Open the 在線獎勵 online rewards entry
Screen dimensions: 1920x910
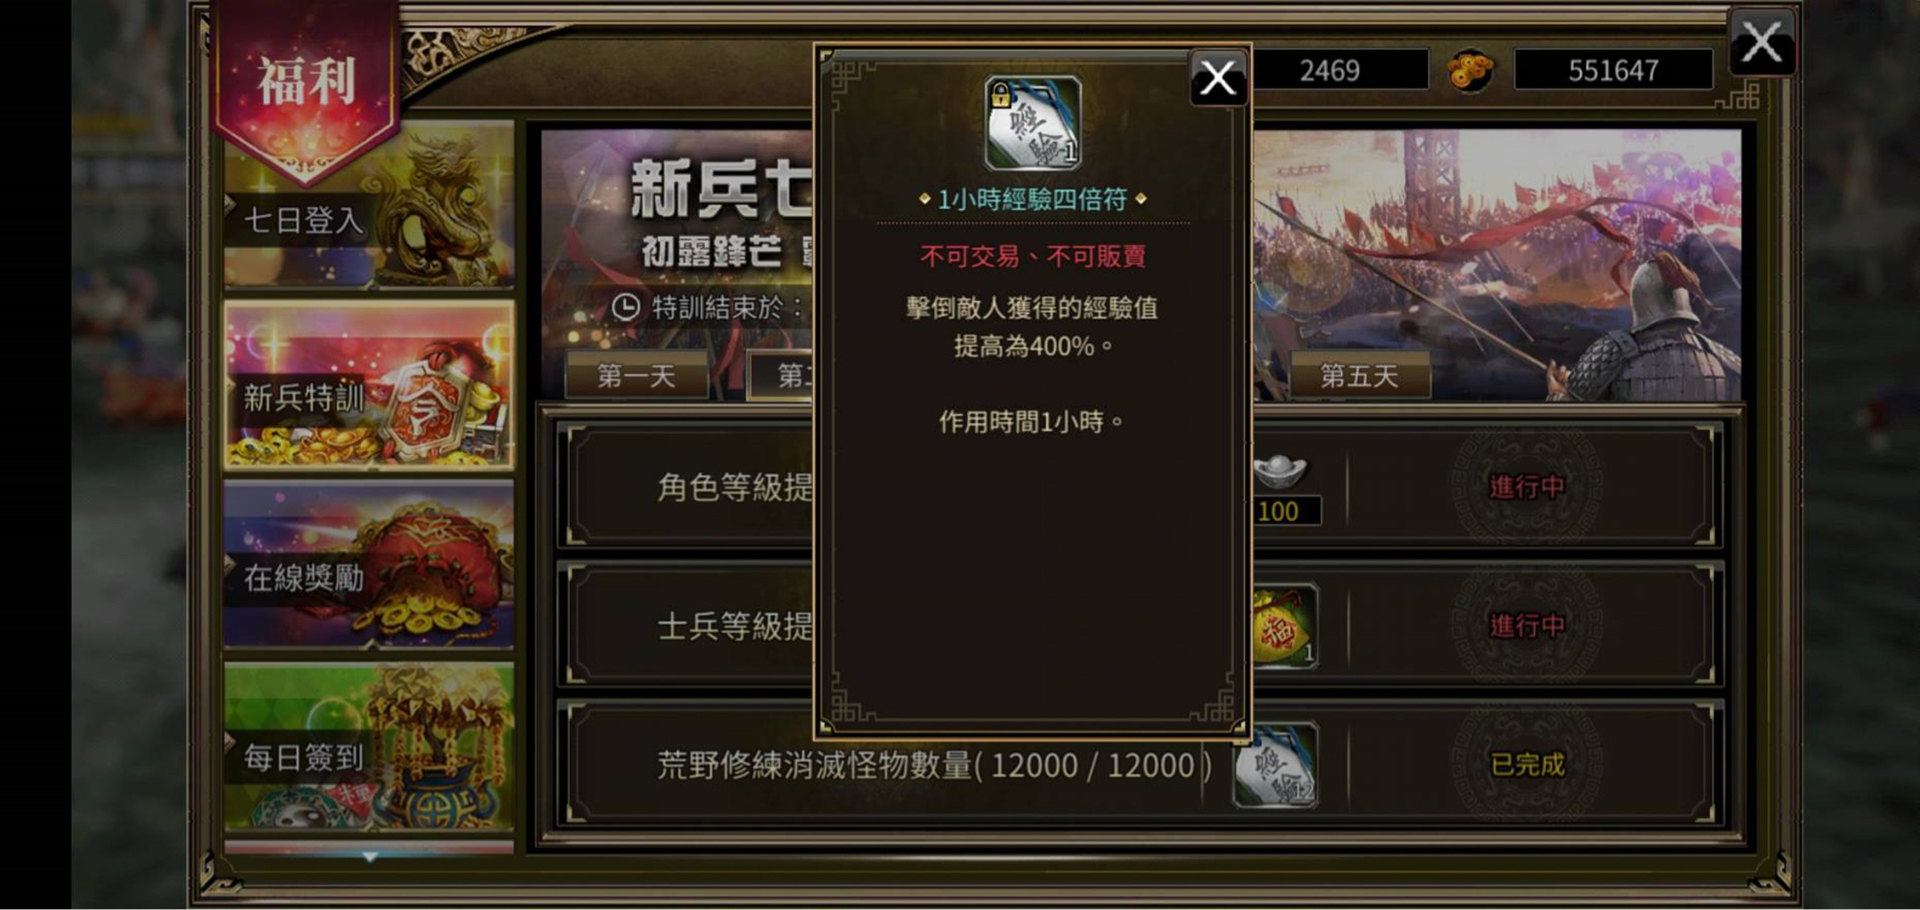tap(369, 565)
